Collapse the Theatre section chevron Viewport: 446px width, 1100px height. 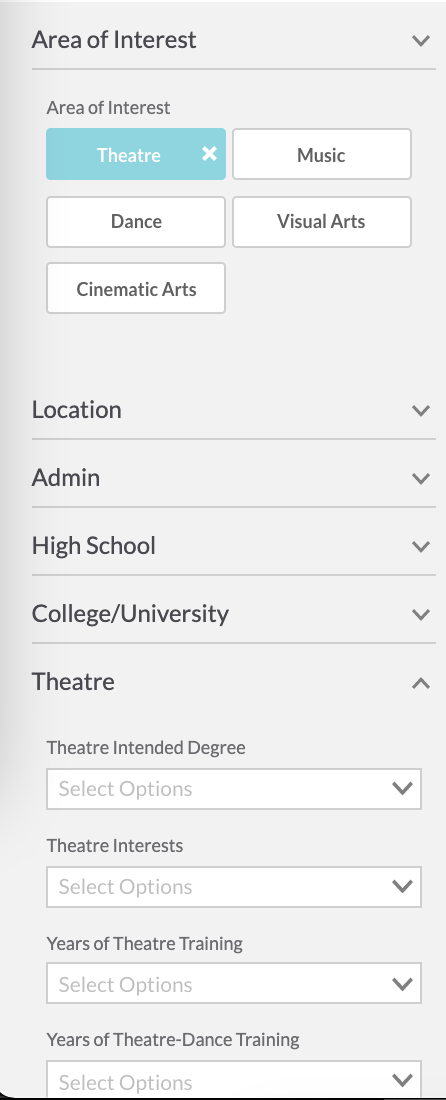point(421,683)
